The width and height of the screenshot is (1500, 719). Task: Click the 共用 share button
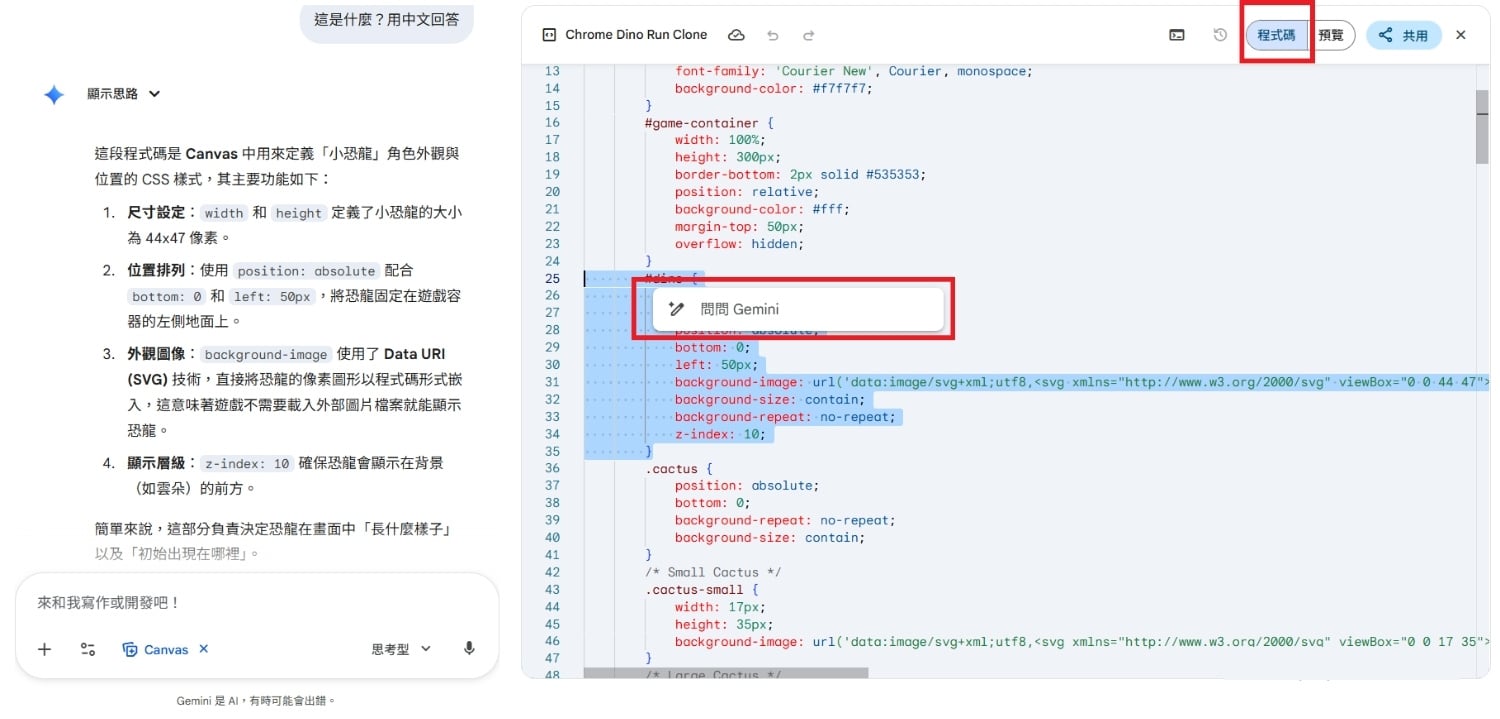(1404, 35)
